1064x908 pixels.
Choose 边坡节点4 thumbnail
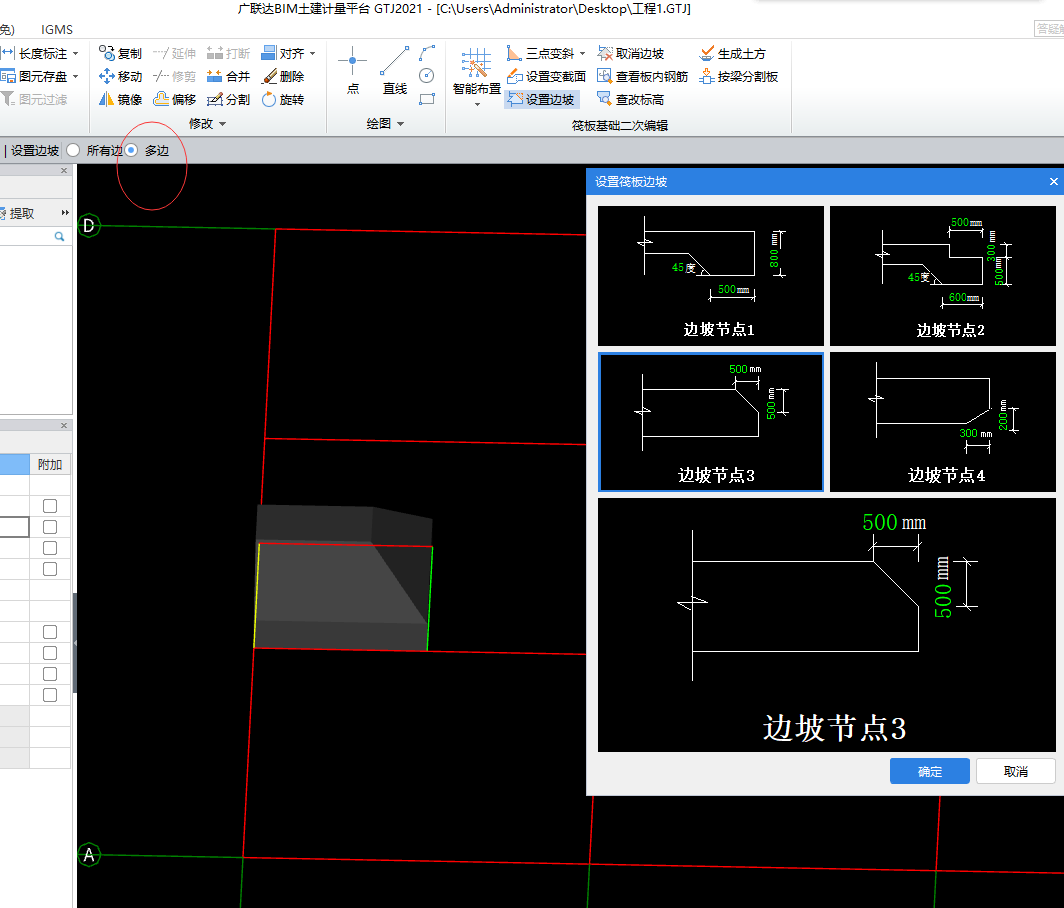click(x=943, y=421)
